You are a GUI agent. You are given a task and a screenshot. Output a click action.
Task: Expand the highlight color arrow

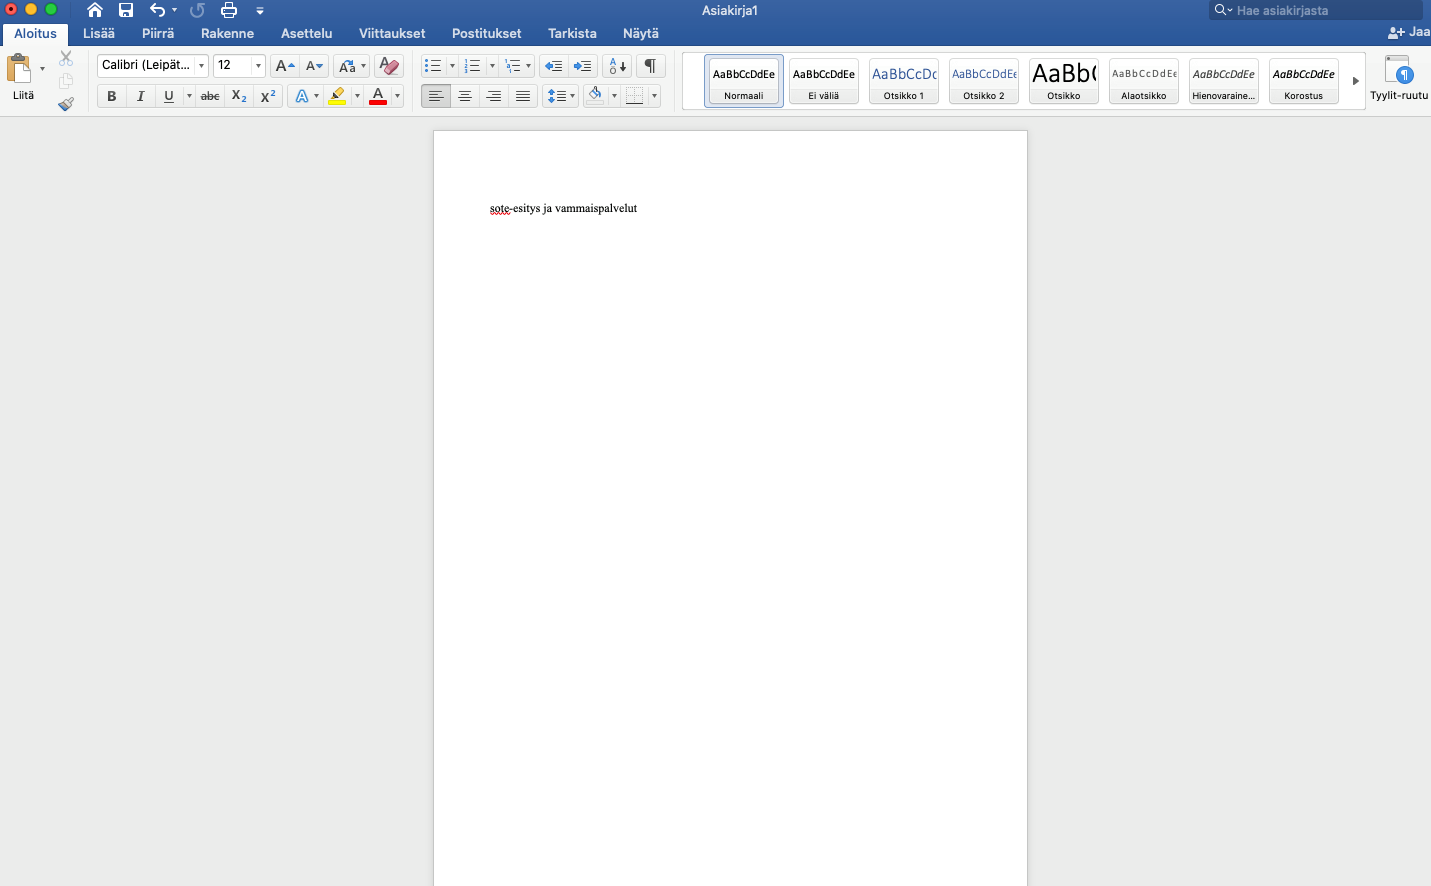357,96
